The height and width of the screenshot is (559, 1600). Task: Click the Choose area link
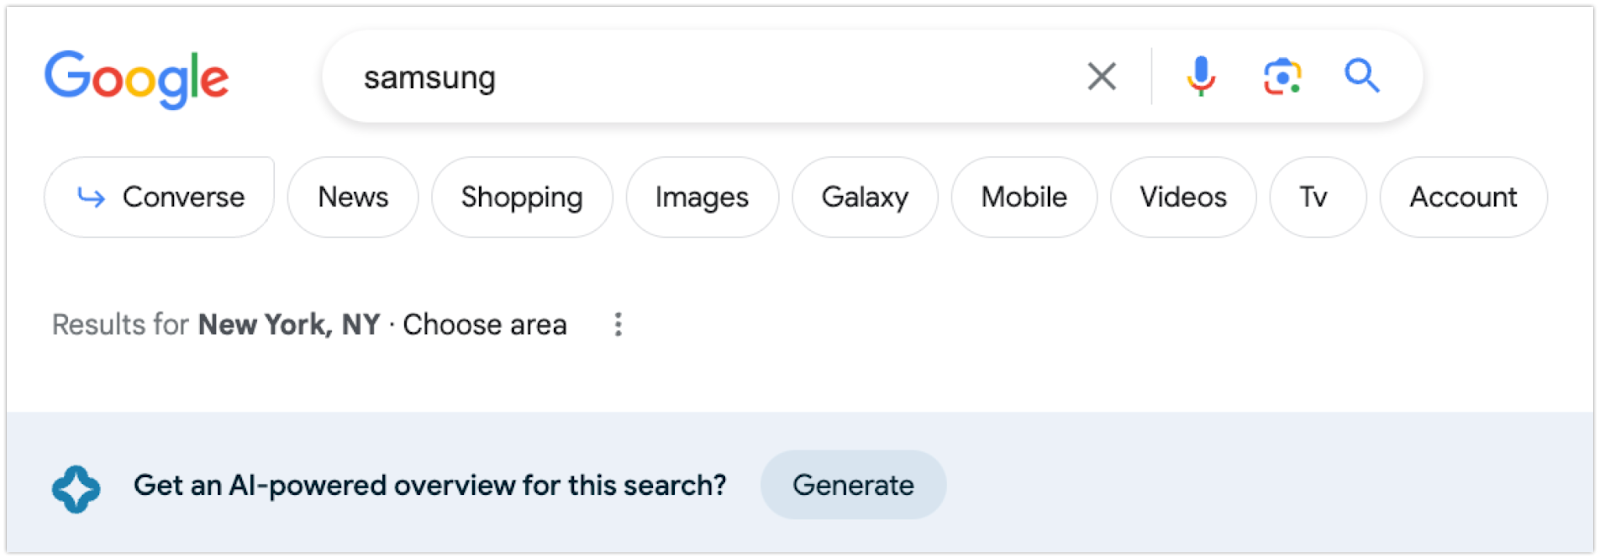(485, 325)
